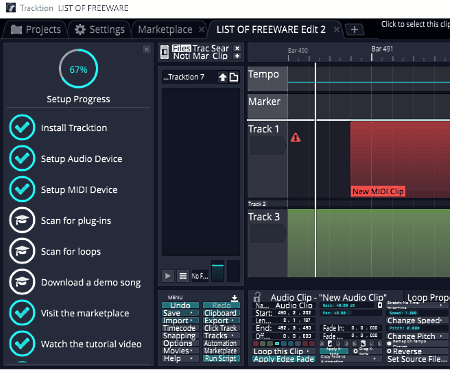The height and width of the screenshot is (370, 450).
Task: Select the Search browser tab
Action: click(x=220, y=48)
